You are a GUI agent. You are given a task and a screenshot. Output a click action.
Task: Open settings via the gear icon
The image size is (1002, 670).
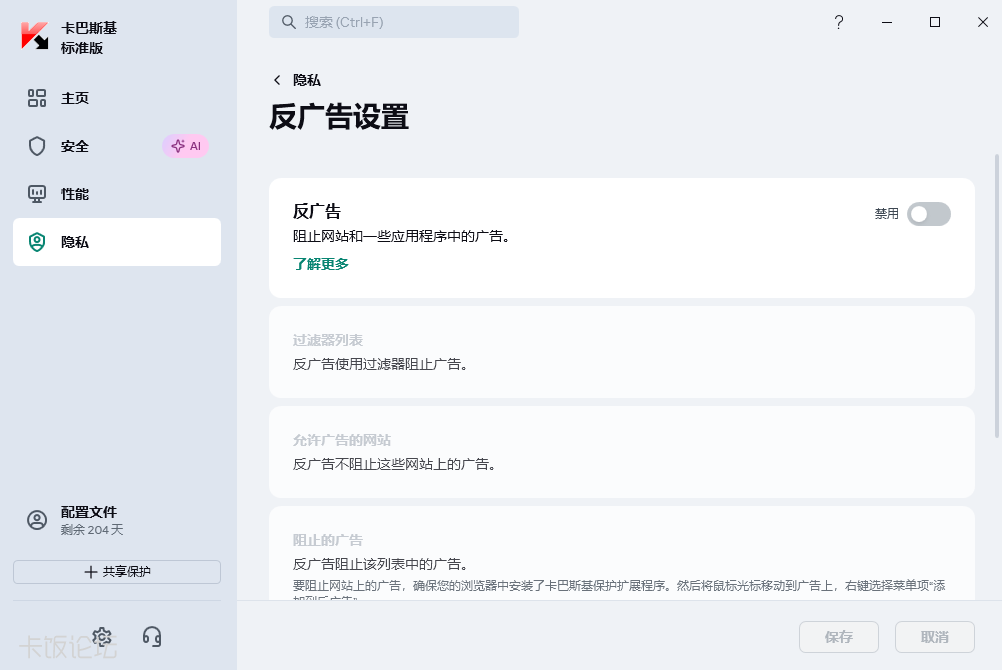click(102, 637)
